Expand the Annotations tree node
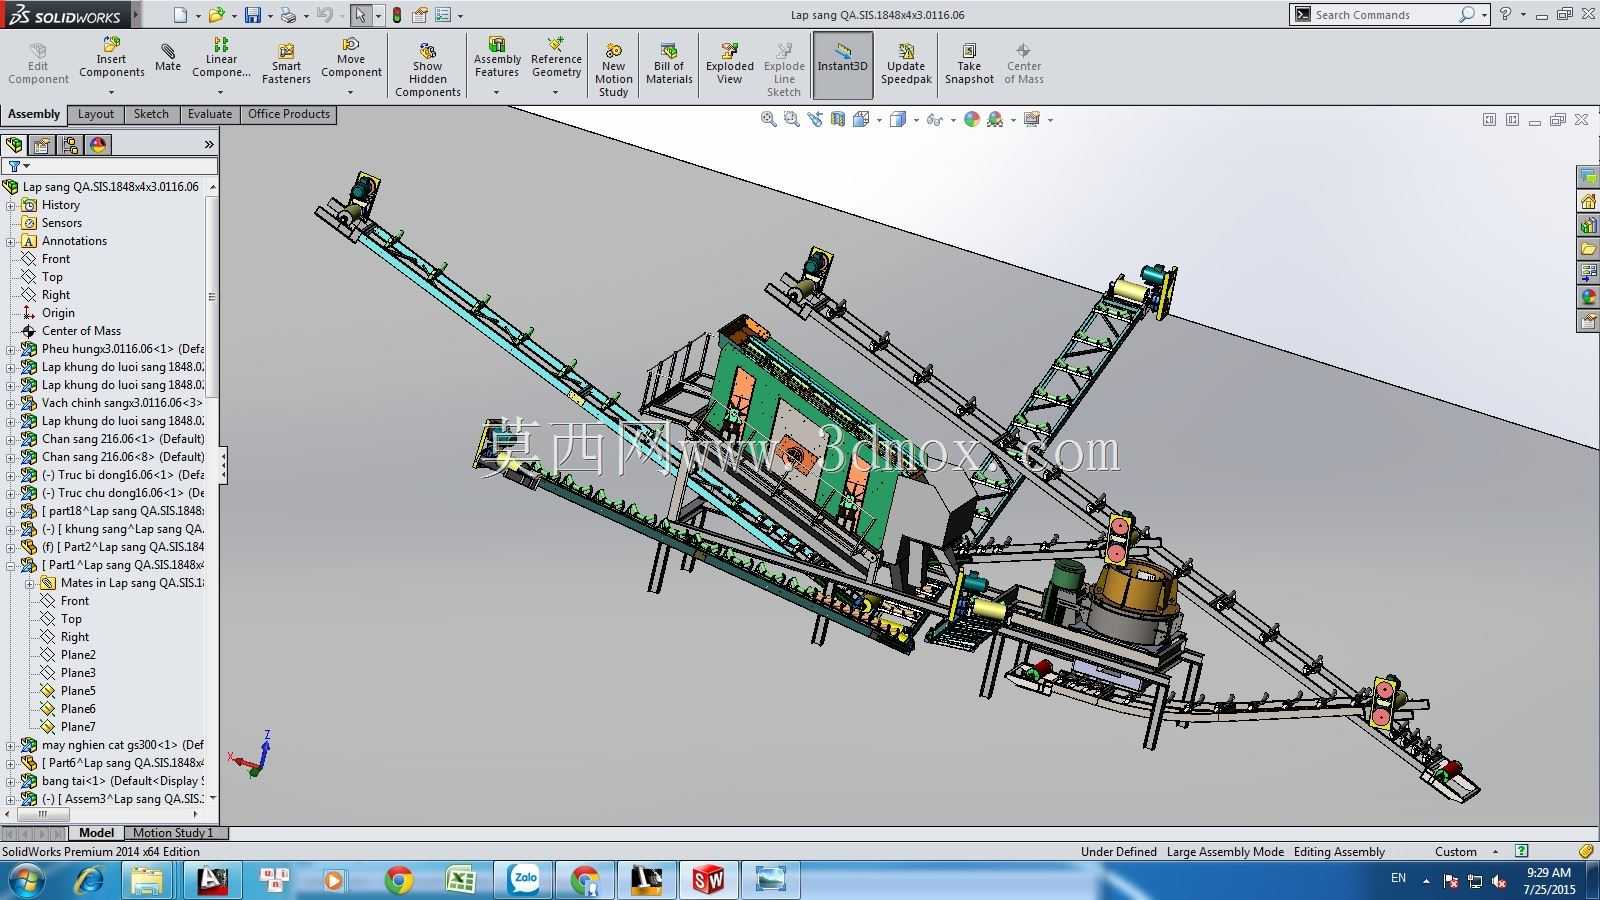Viewport: 1600px width, 900px height. pos(10,241)
